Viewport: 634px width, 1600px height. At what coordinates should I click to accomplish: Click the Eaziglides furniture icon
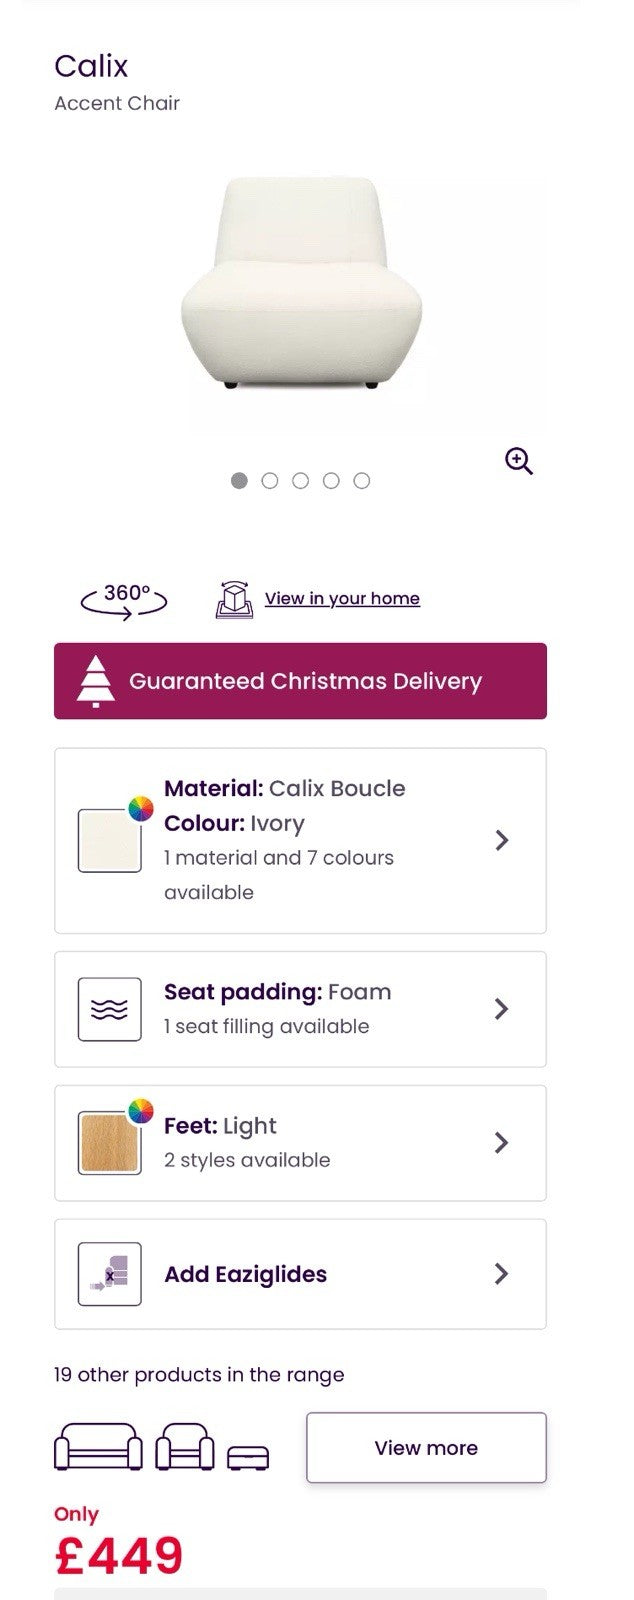tap(109, 1274)
